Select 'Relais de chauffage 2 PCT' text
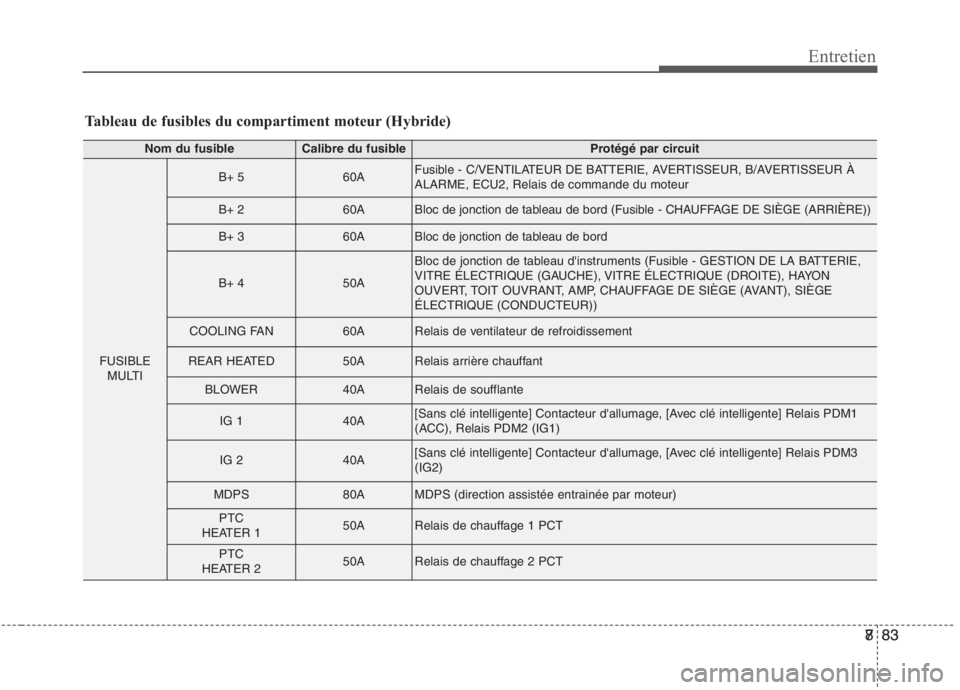This screenshot has height=690, width=960. coord(489,561)
